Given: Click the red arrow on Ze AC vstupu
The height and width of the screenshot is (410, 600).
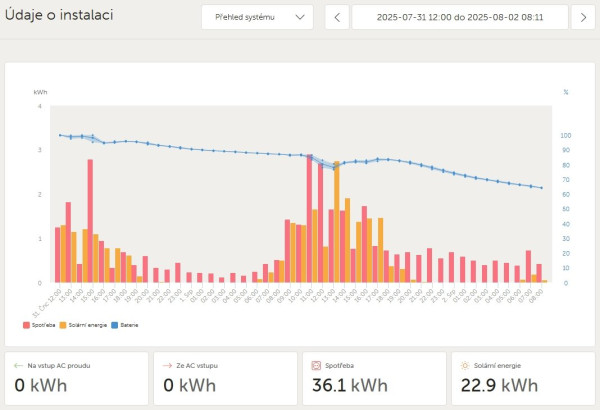Looking at the screenshot, I should pos(167,366).
